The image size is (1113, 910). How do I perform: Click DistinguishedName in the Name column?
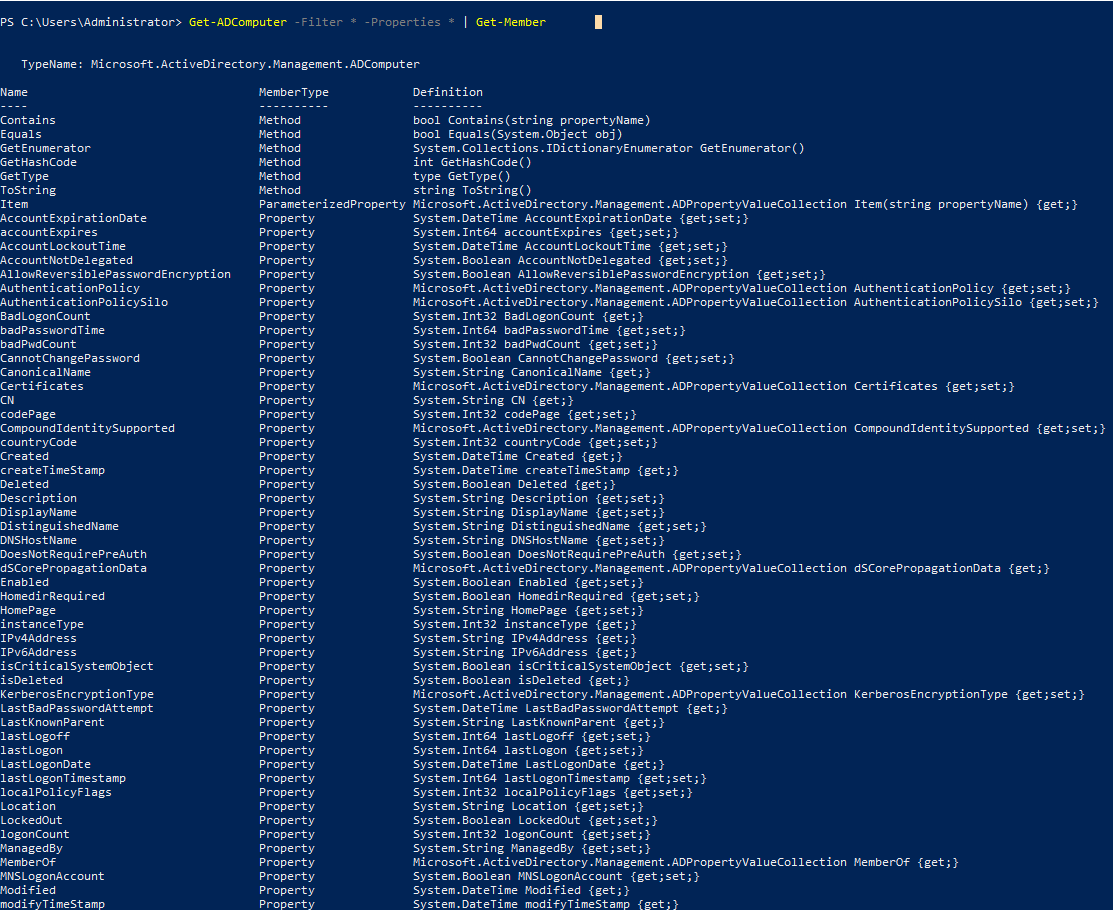pyautogui.click(x=59, y=526)
